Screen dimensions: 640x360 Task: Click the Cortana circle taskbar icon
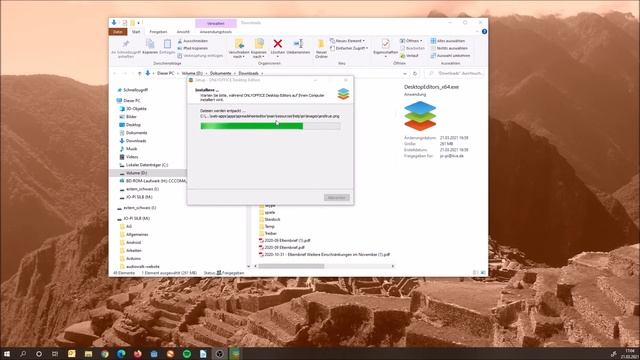(39, 353)
